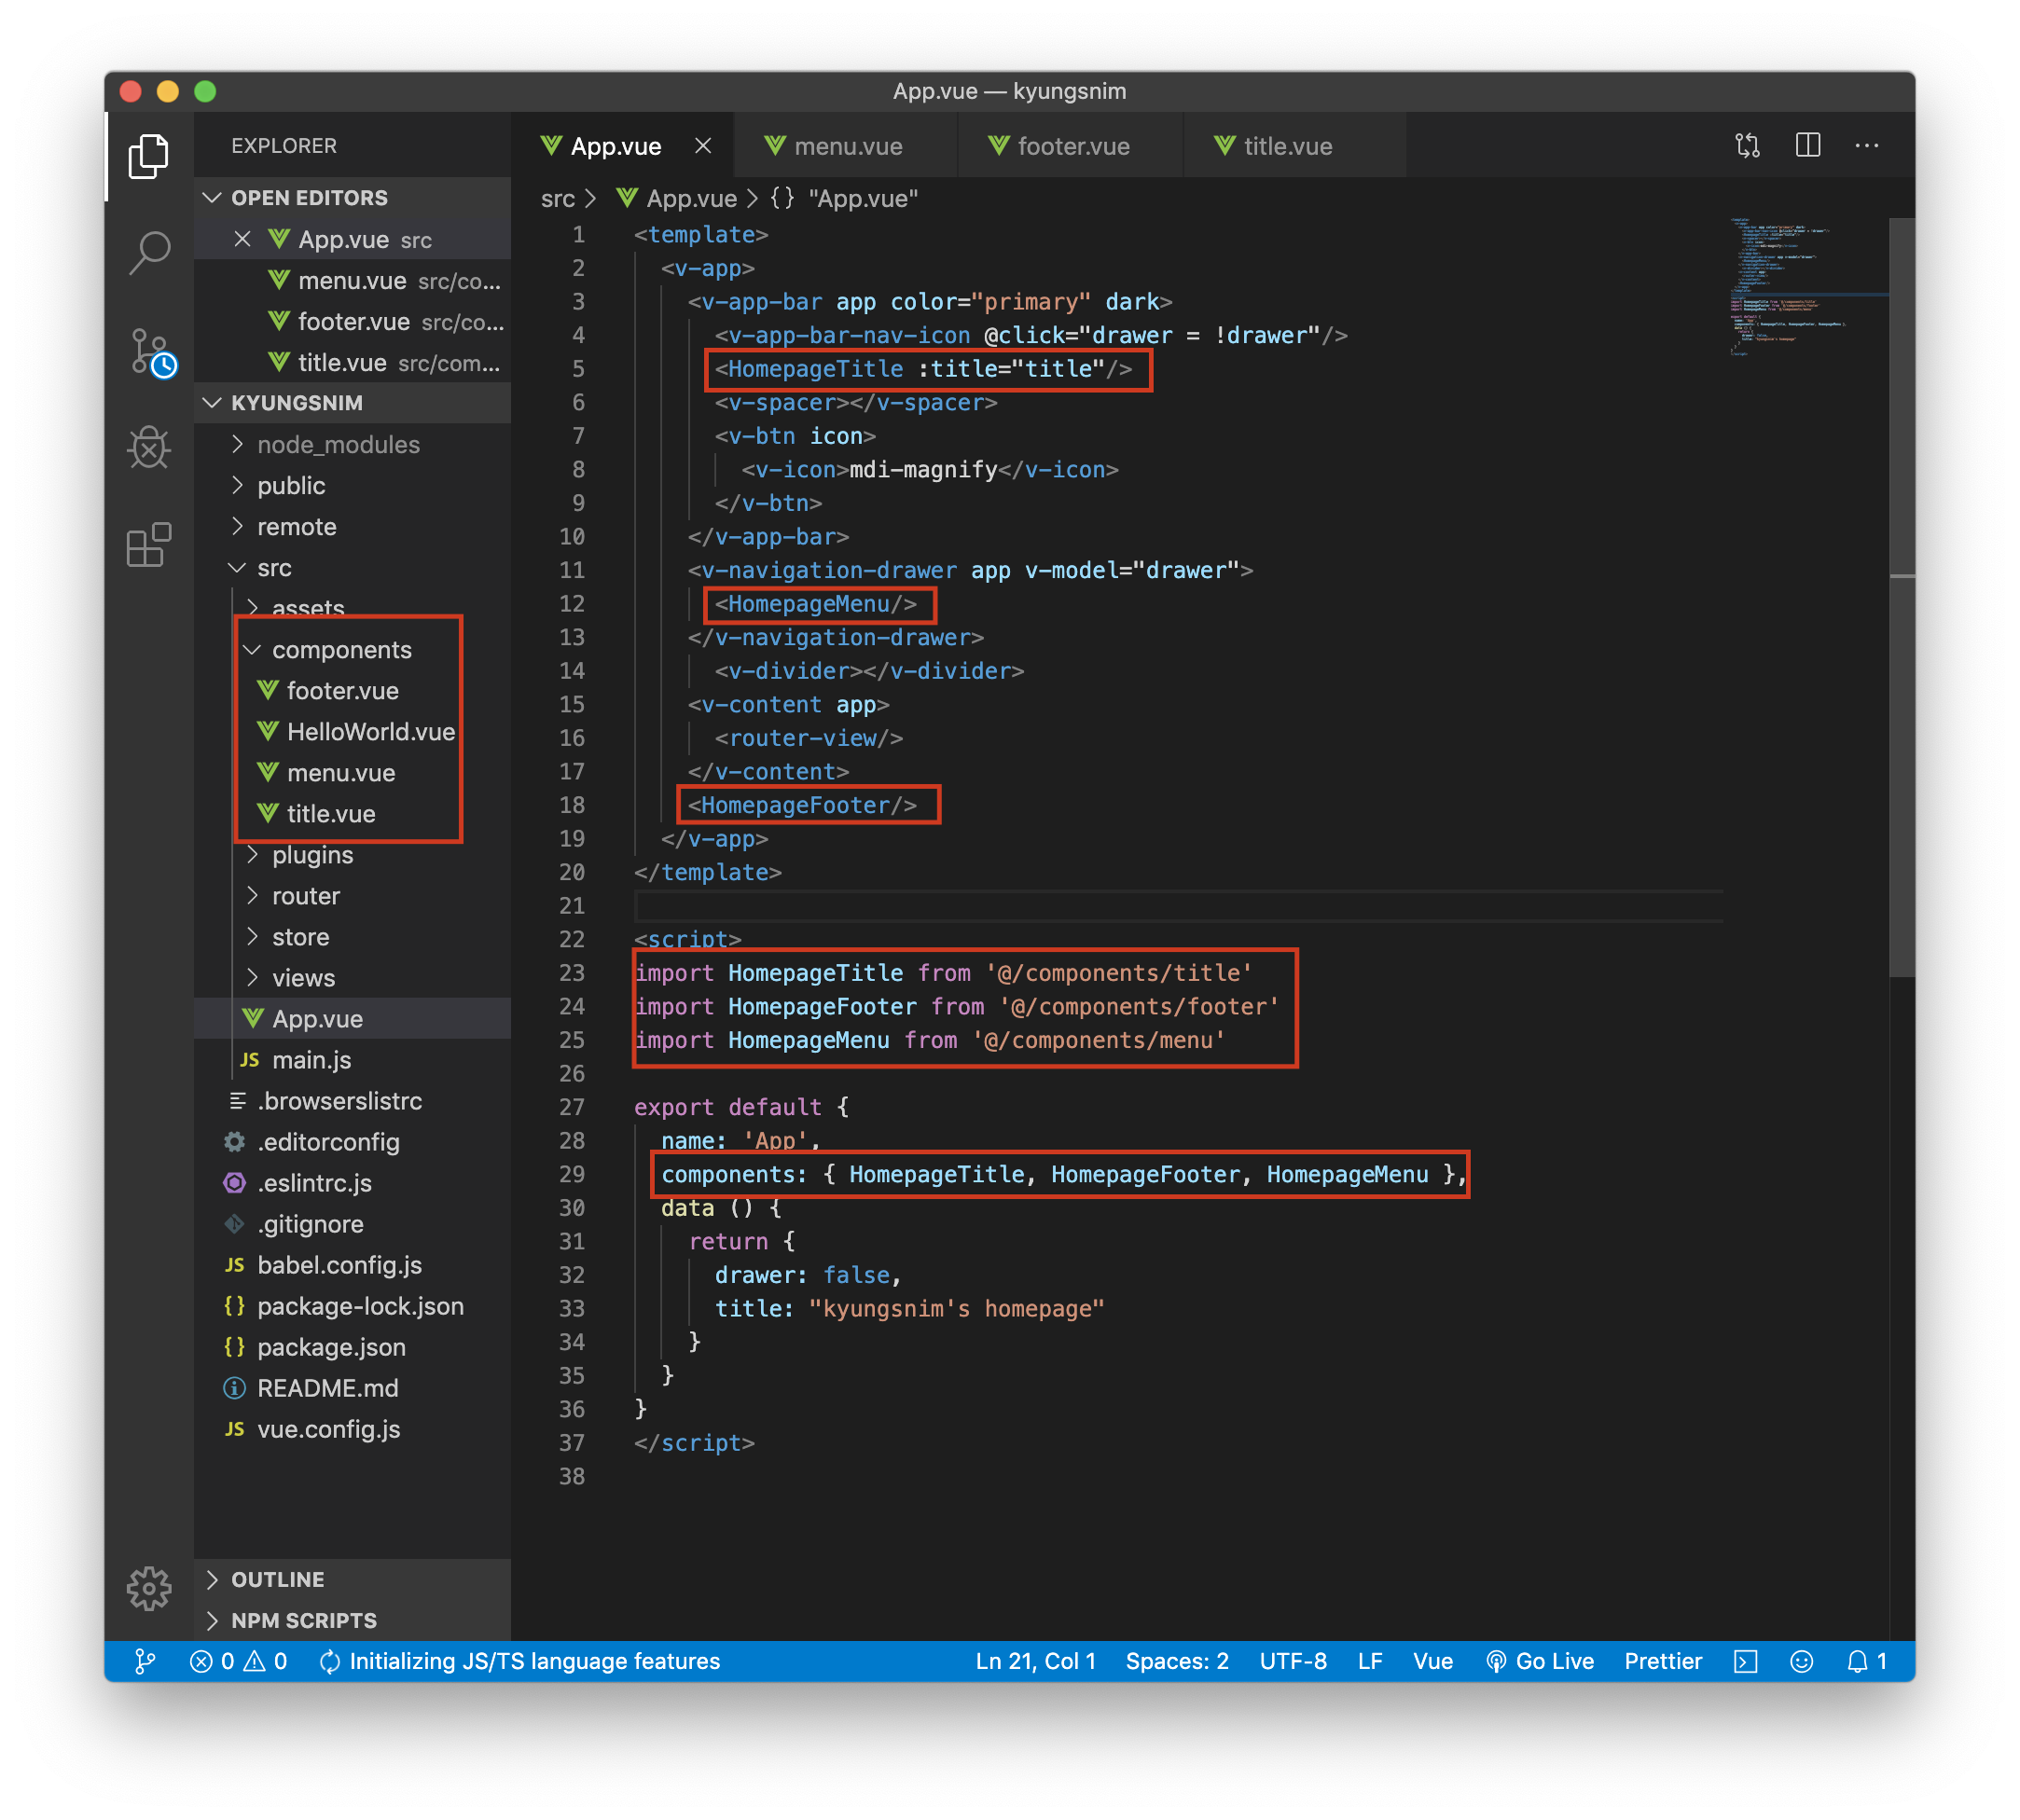Click Spaces: 2 indentation setting
This screenshot has height=1820, width=2020.
pos(1176,1661)
